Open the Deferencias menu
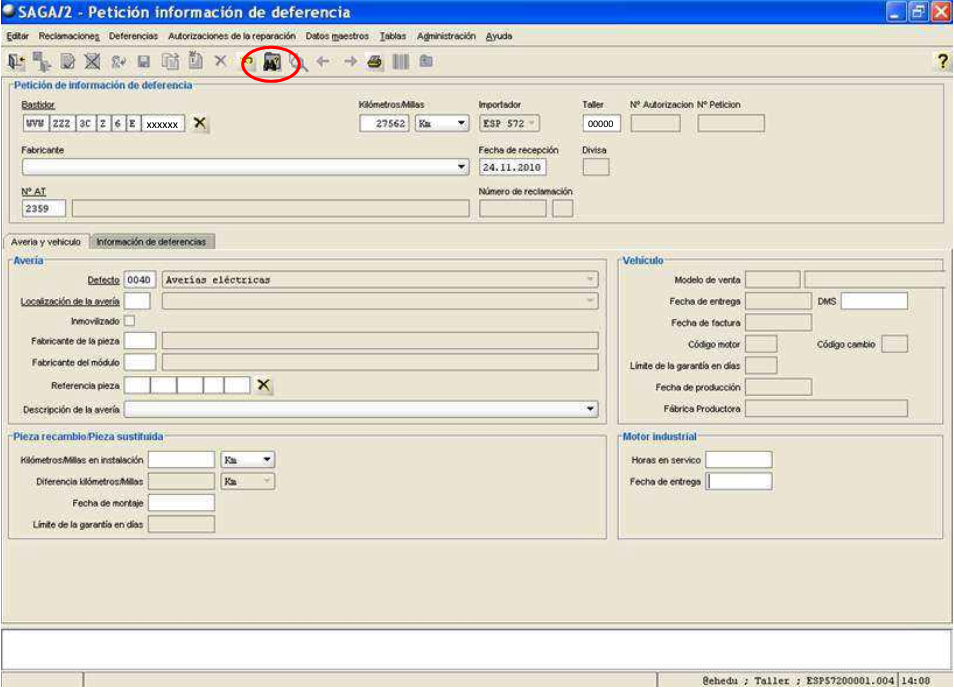 point(133,37)
